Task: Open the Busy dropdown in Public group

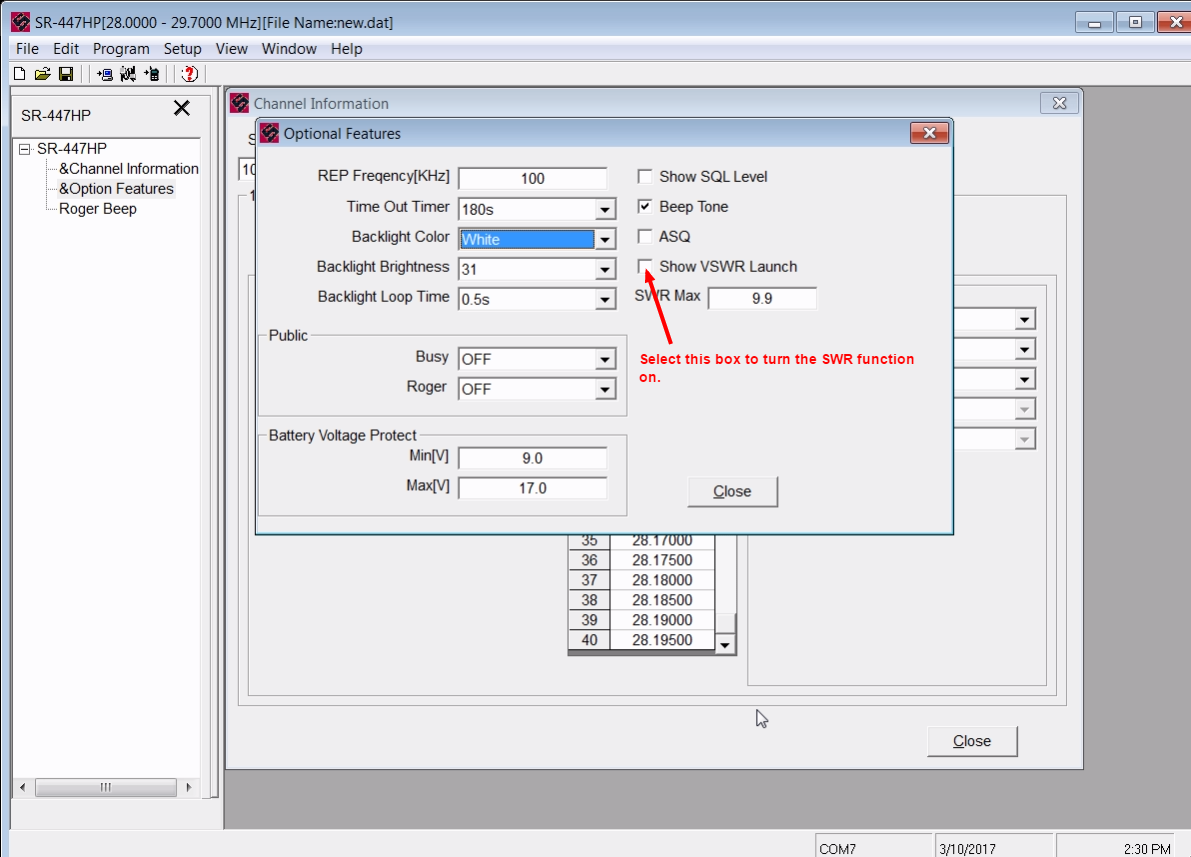Action: (605, 359)
